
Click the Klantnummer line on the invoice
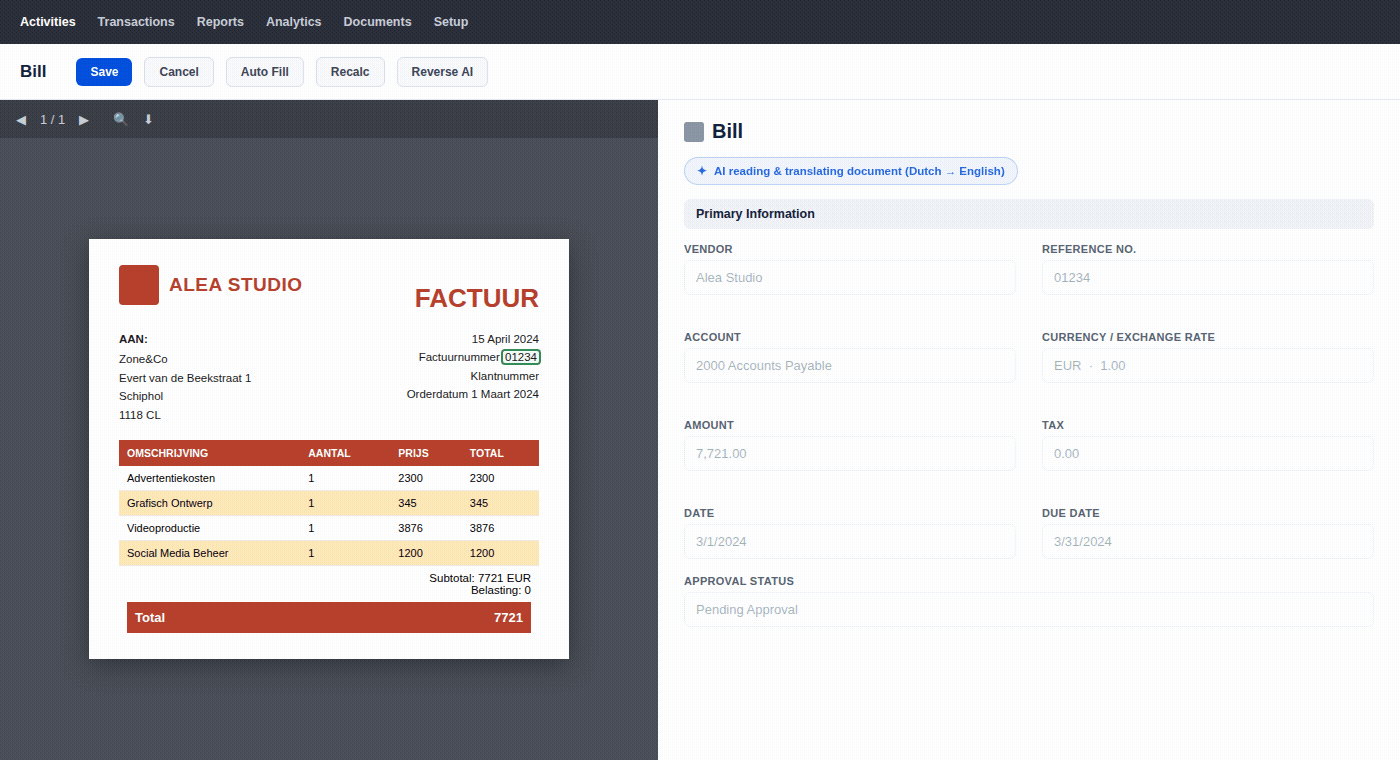pos(505,376)
